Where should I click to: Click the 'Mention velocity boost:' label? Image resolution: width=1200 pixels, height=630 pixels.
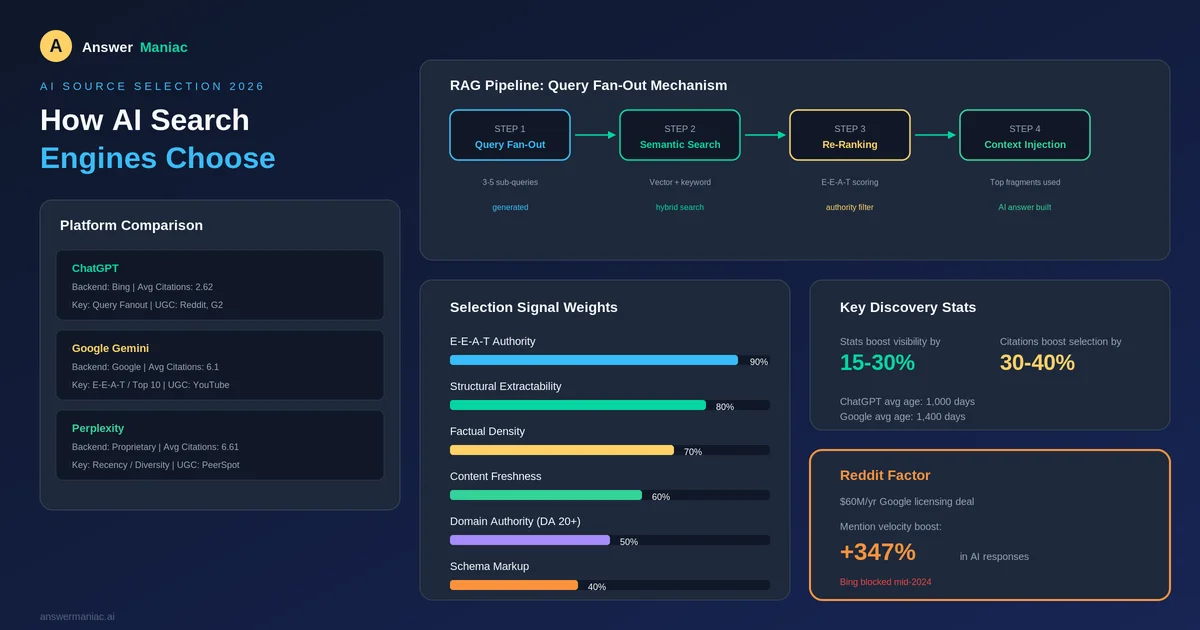(x=891, y=525)
